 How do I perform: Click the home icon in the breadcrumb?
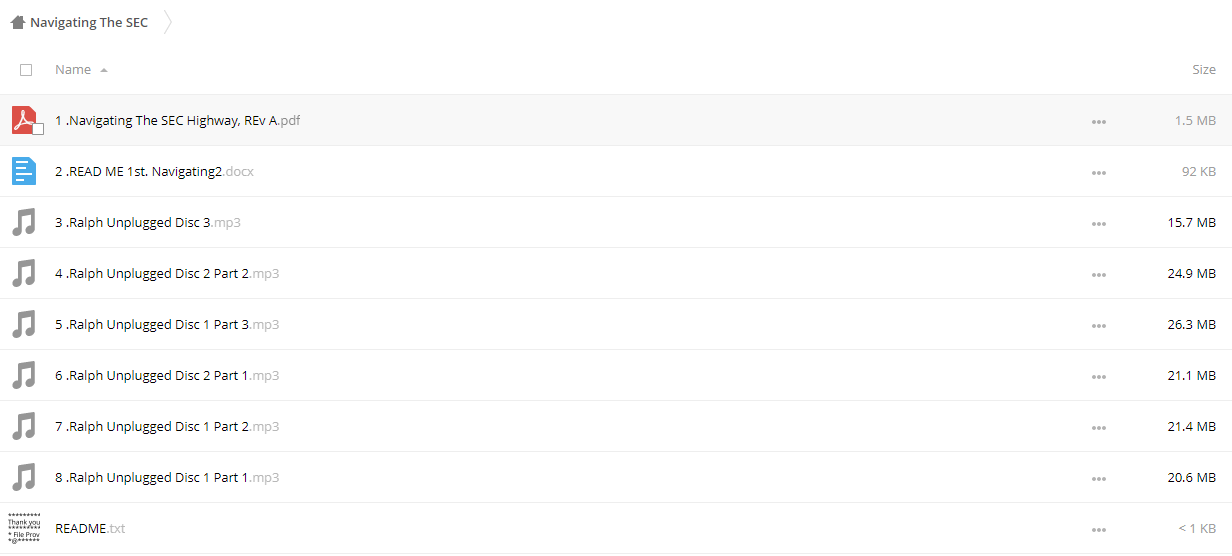click(x=18, y=22)
